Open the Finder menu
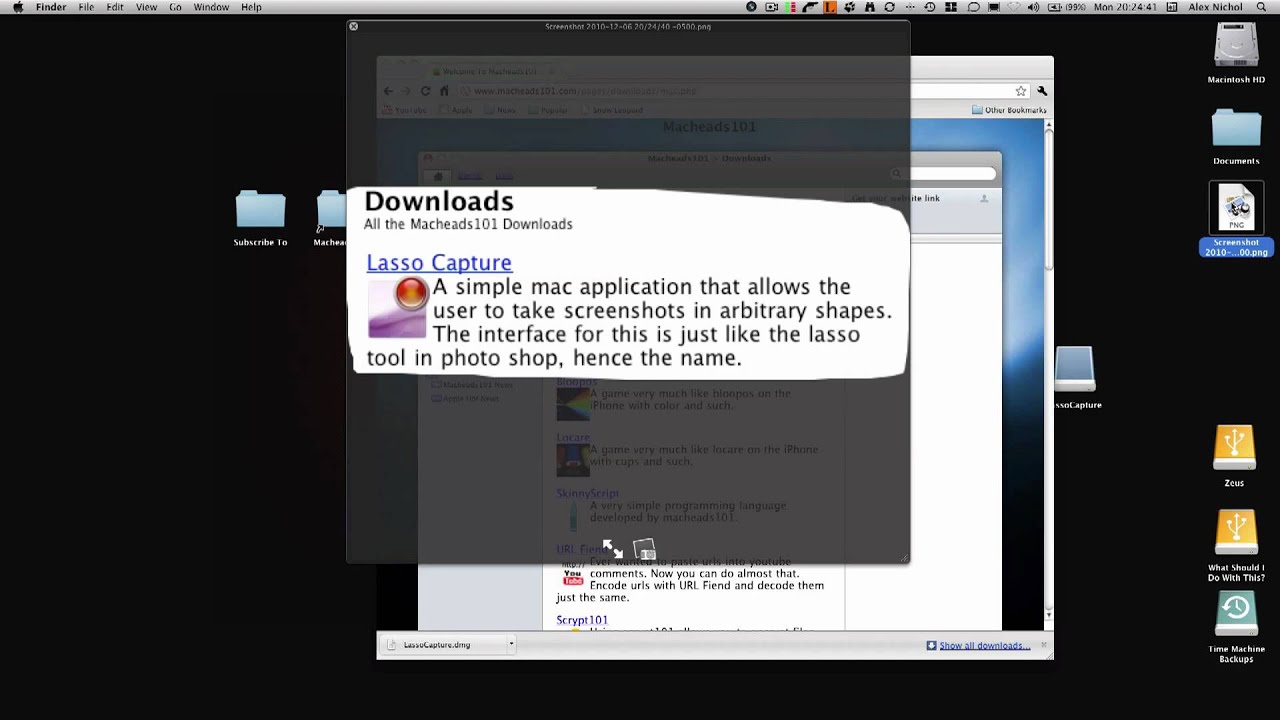Screen dimensions: 1280x720 (51, 7)
